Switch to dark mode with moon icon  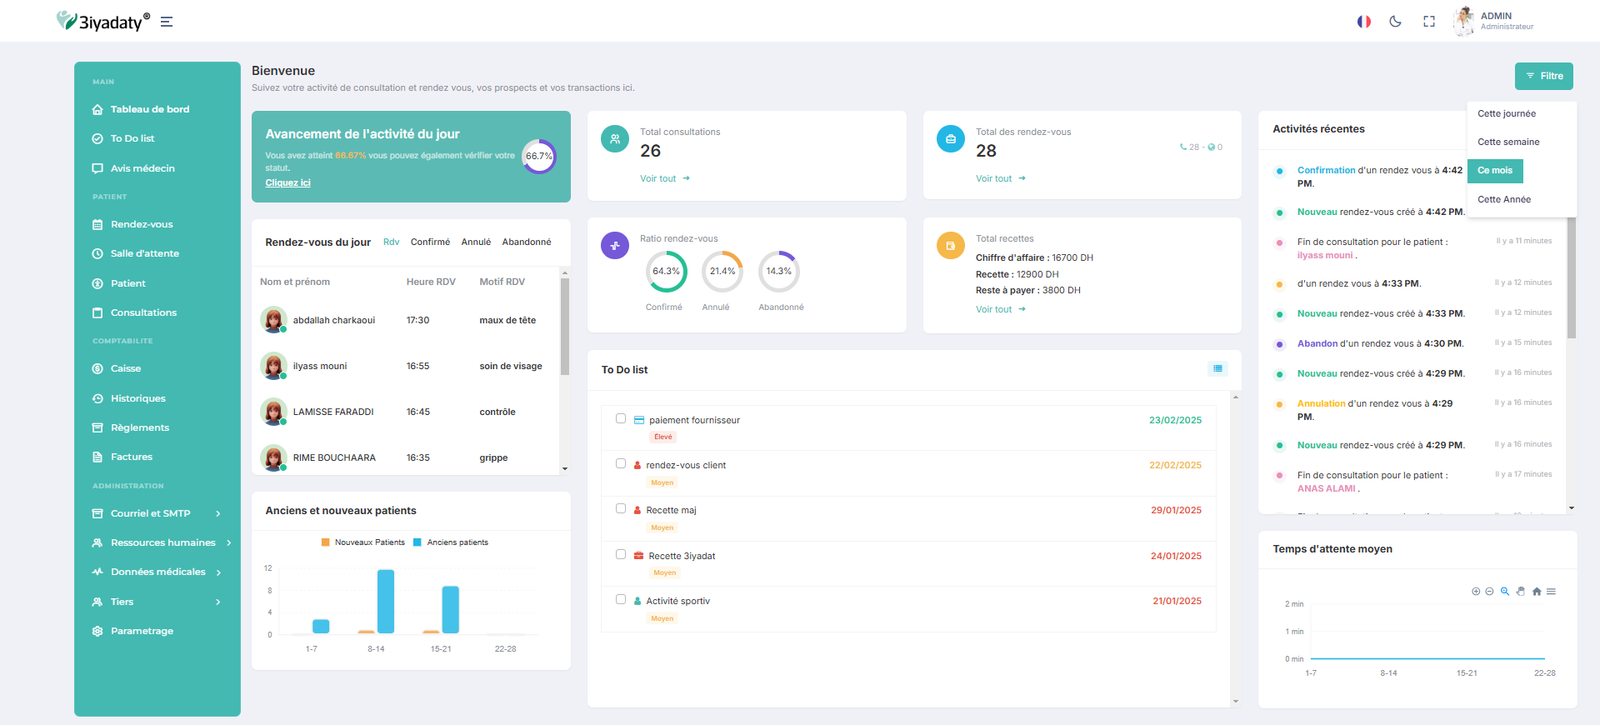click(x=1395, y=22)
